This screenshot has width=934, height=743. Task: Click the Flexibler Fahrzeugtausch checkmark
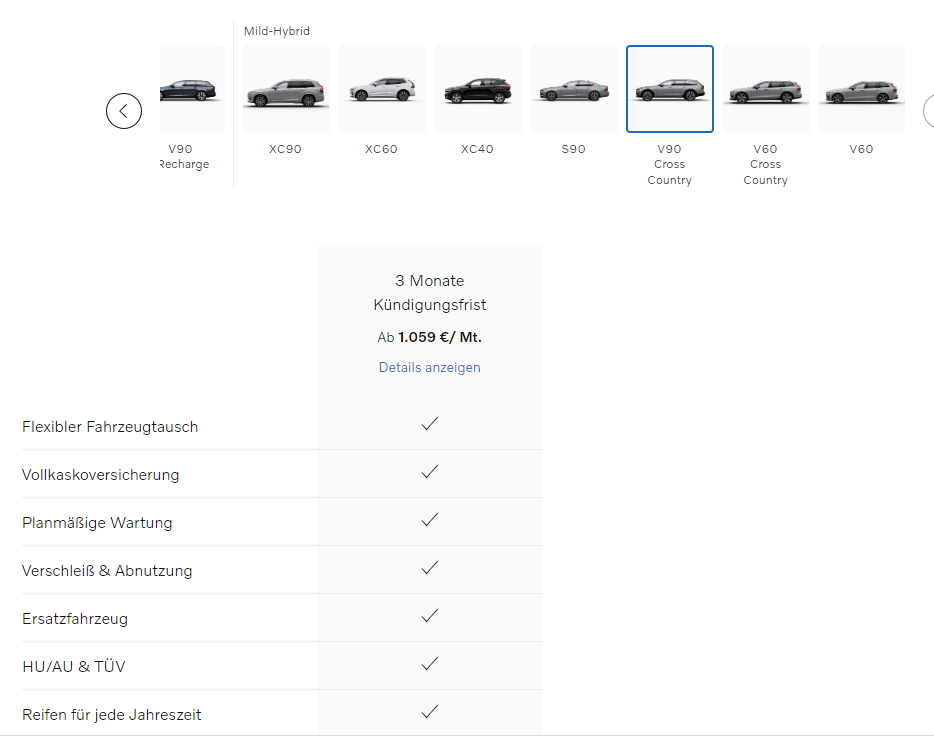click(x=430, y=424)
